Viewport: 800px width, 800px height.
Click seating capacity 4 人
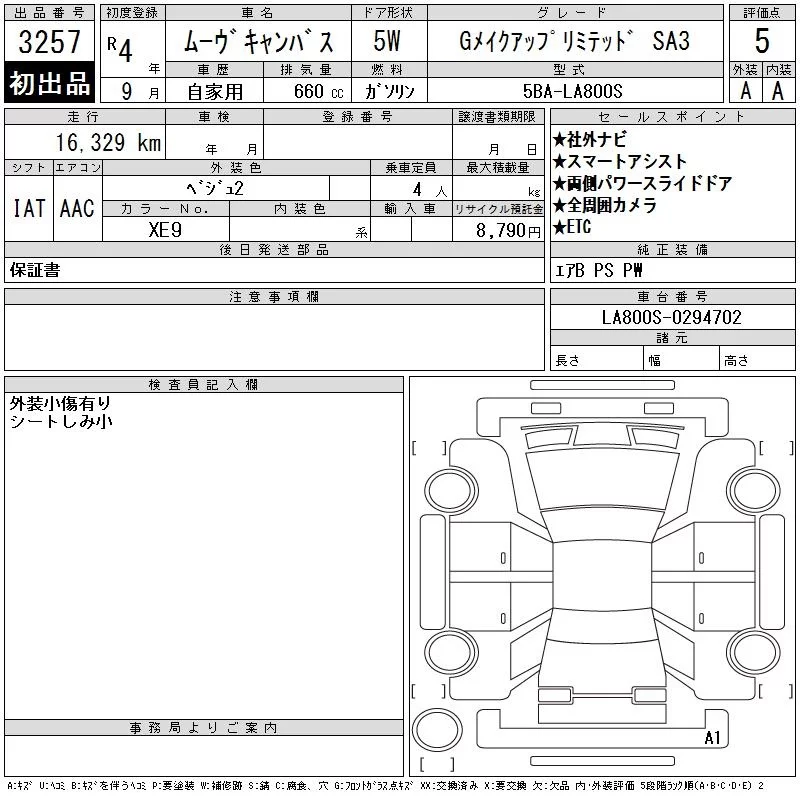pos(430,190)
